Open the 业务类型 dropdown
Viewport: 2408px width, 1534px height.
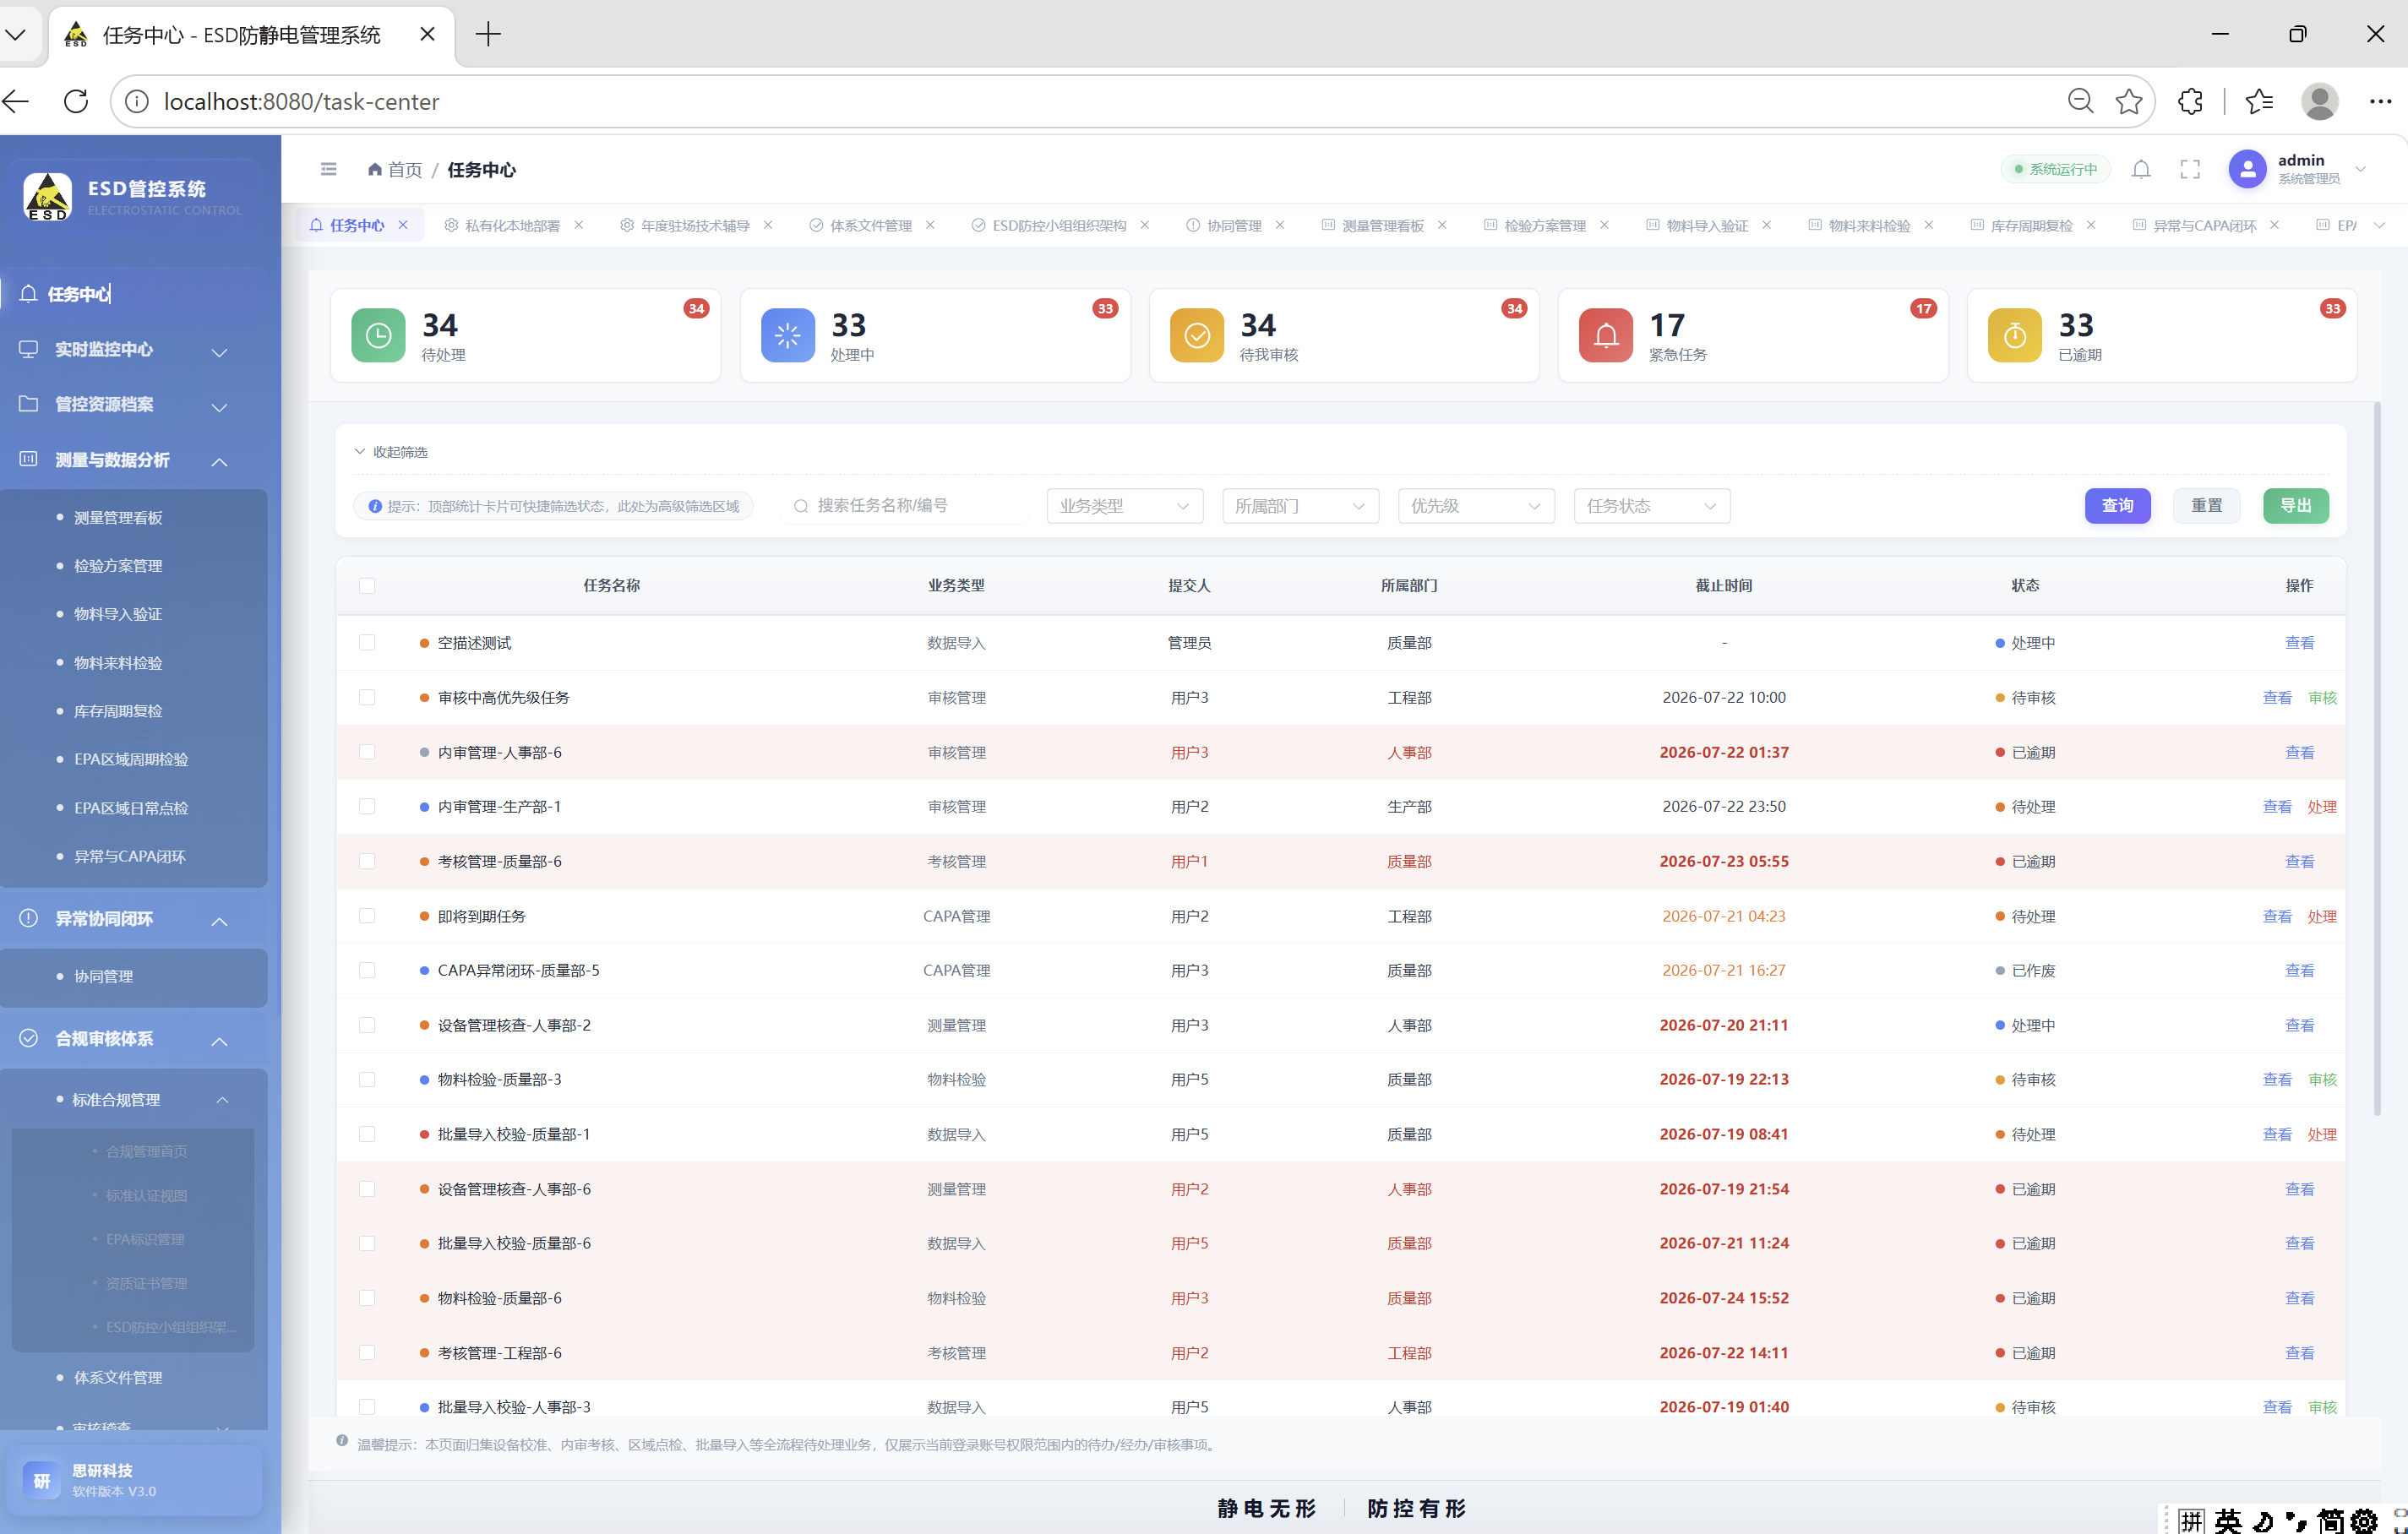(1124, 506)
